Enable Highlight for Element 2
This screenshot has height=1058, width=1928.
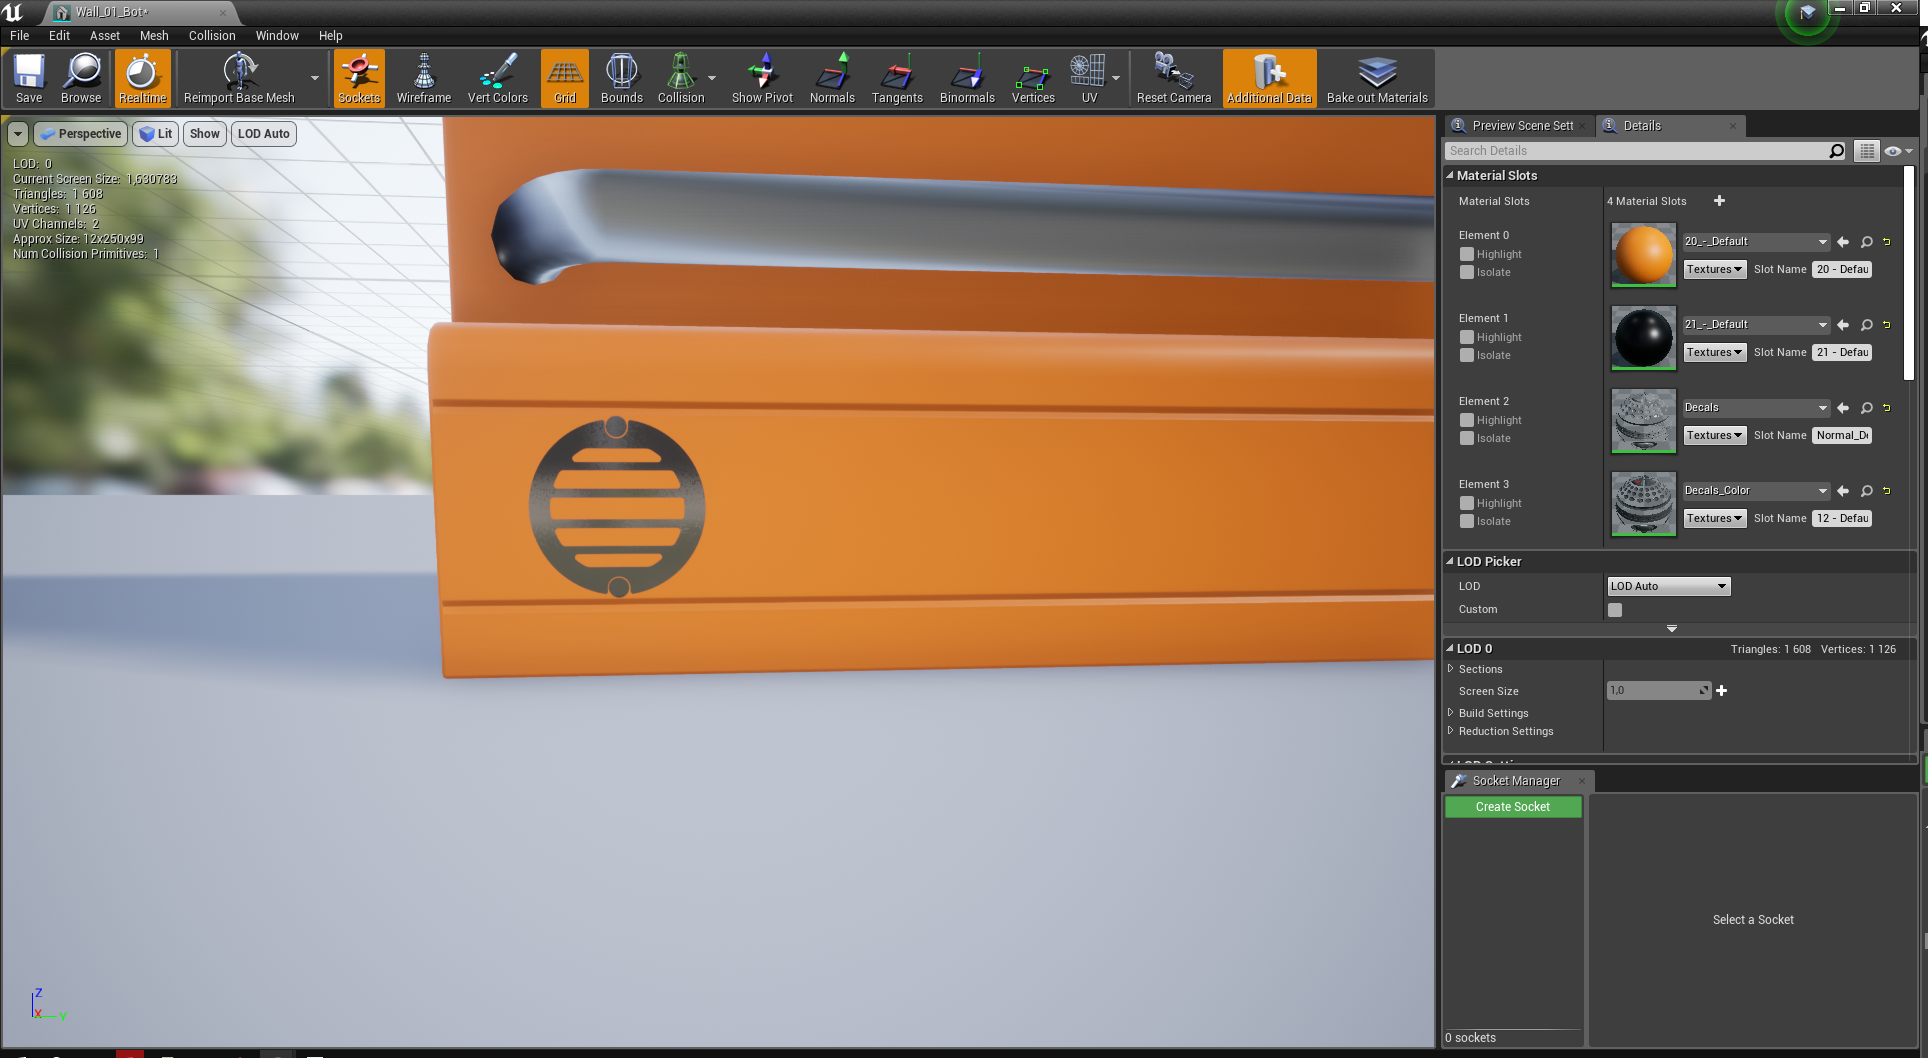(x=1467, y=420)
